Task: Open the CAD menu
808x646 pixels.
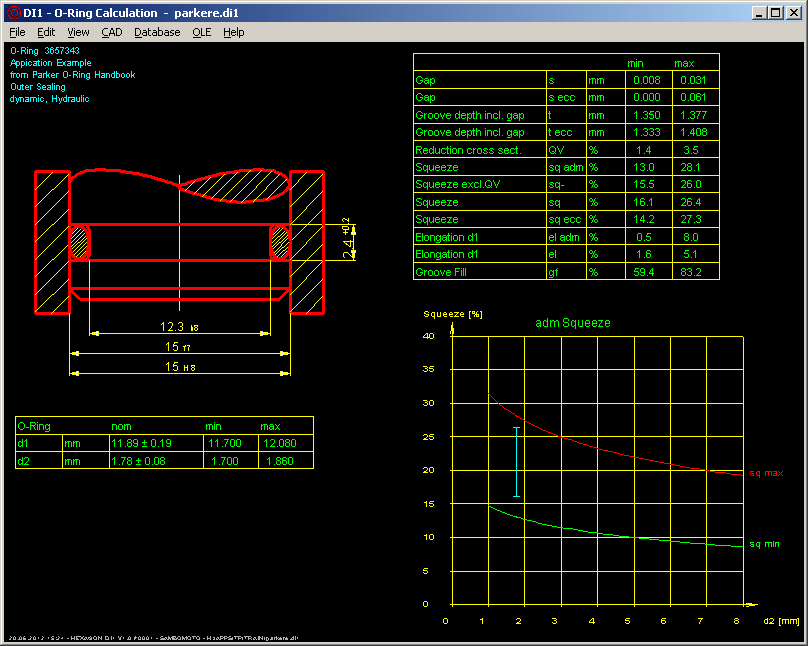Action: (111, 32)
